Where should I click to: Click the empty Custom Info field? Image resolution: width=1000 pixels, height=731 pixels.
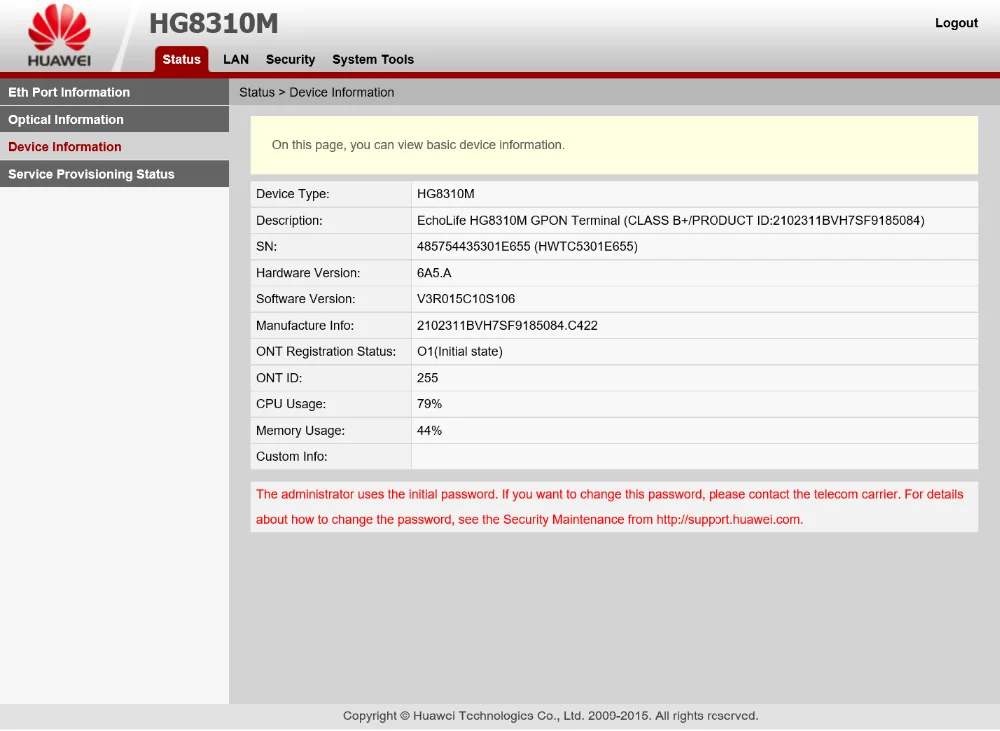(x=693, y=457)
